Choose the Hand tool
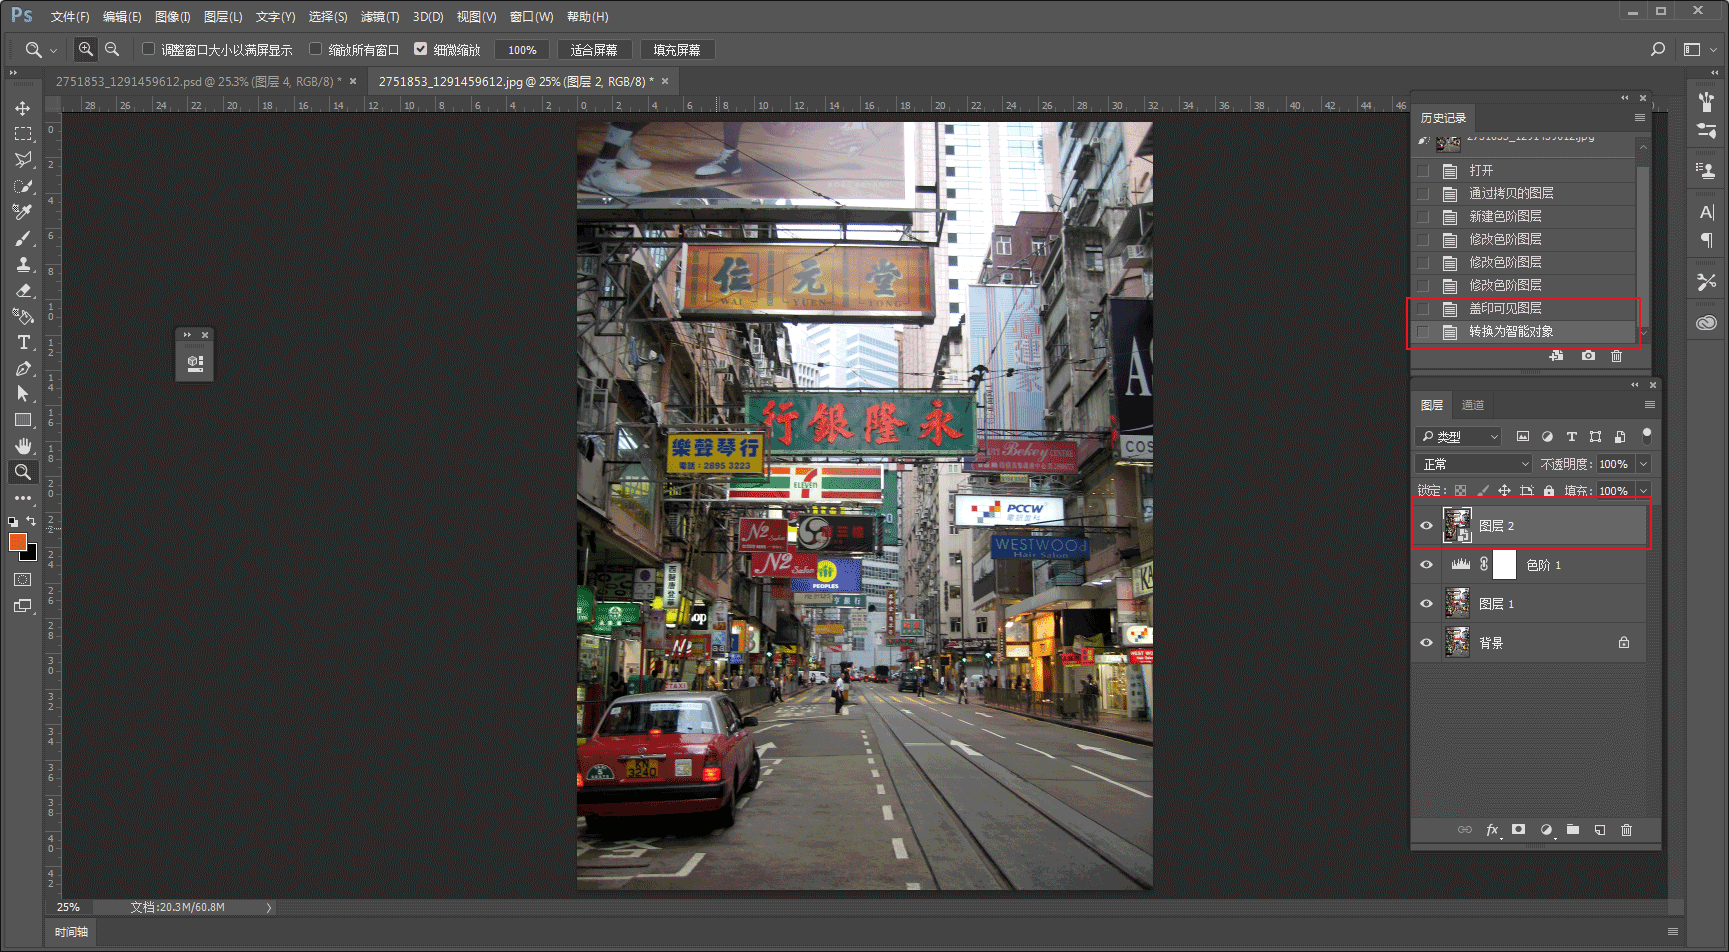Image resolution: width=1729 pixels, height=952 pixels. point(23,446)
